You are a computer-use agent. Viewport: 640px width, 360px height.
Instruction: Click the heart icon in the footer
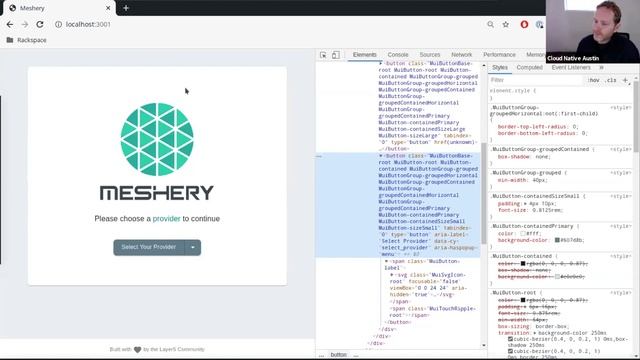pos(138,349)
